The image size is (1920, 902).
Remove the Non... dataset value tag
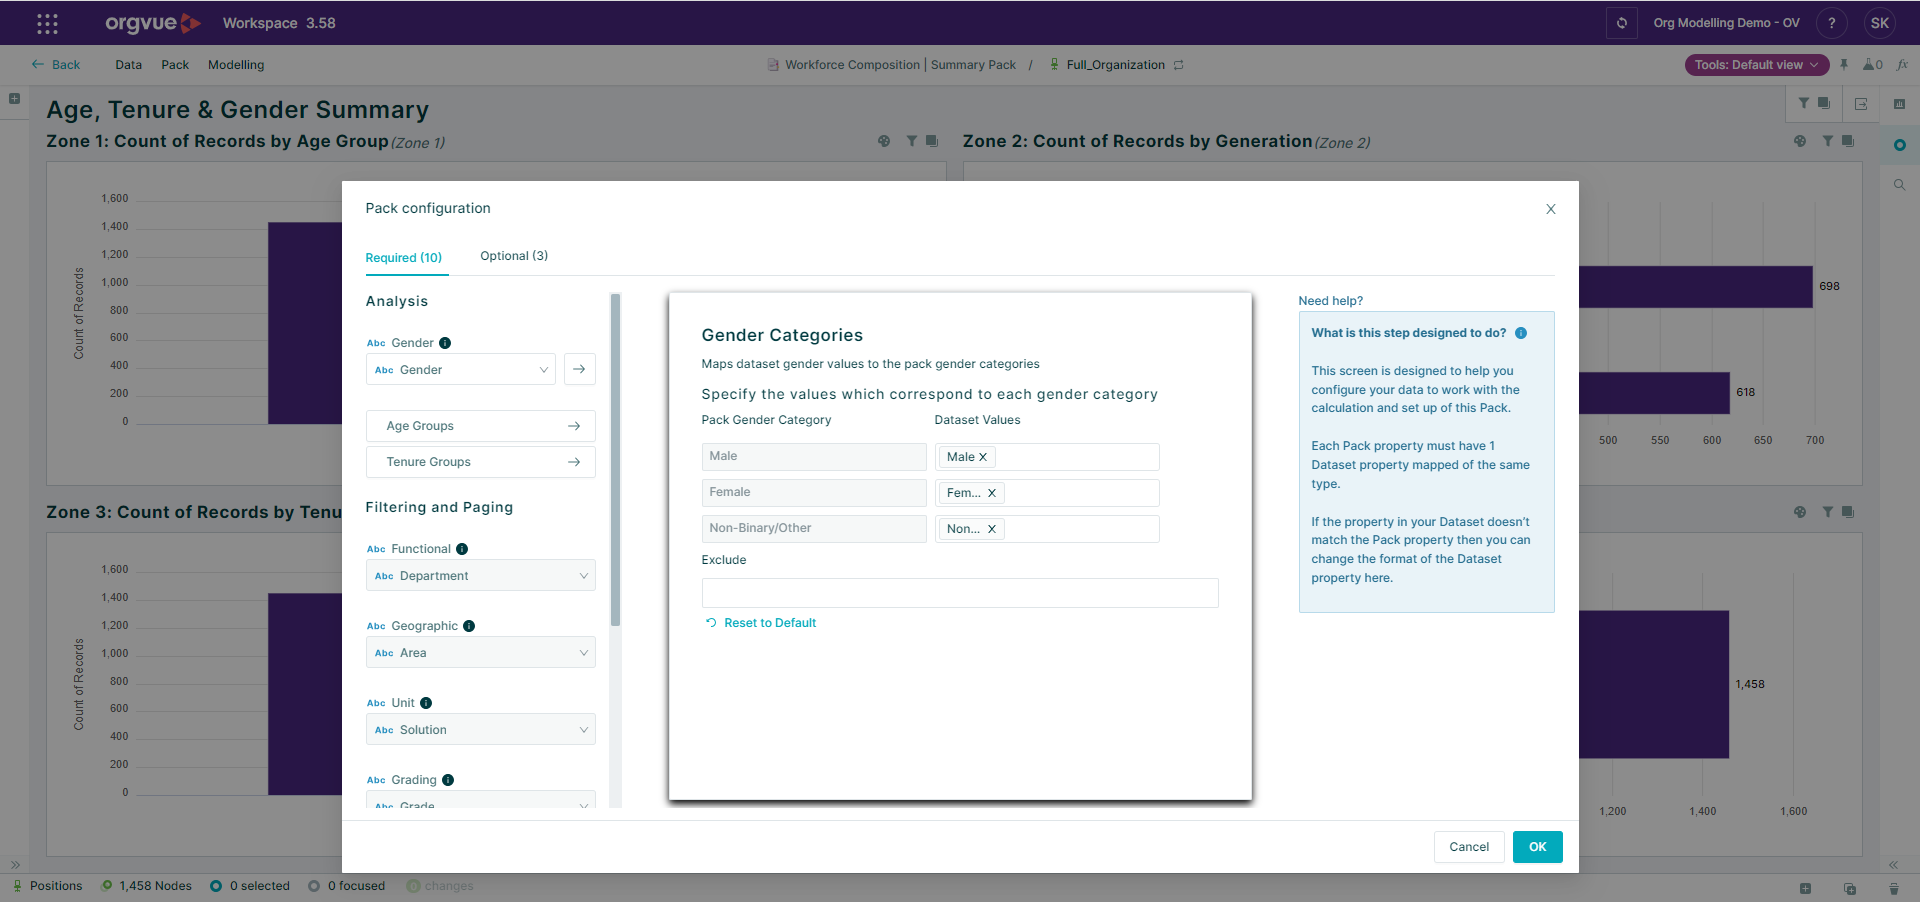coord(992,529)
